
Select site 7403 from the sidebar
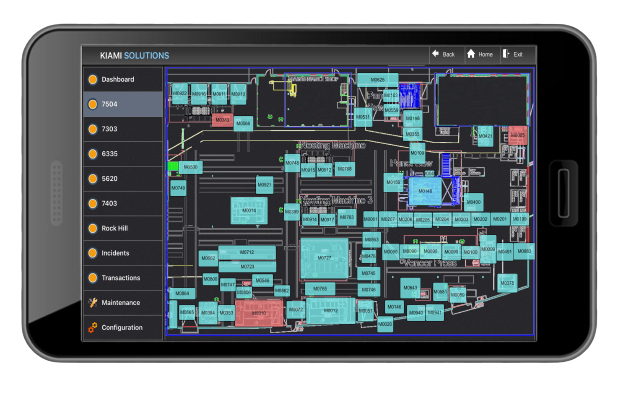[121, 203]
